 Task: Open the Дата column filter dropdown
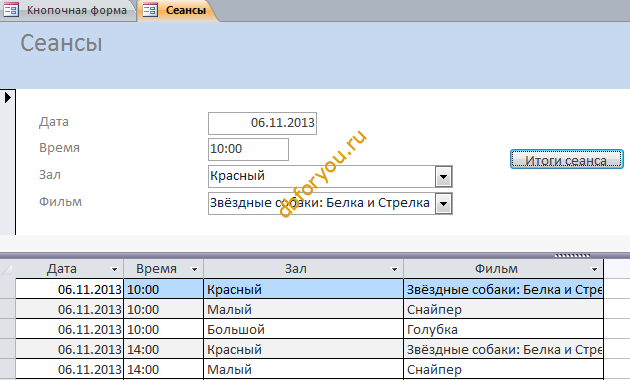pos(114,270)
